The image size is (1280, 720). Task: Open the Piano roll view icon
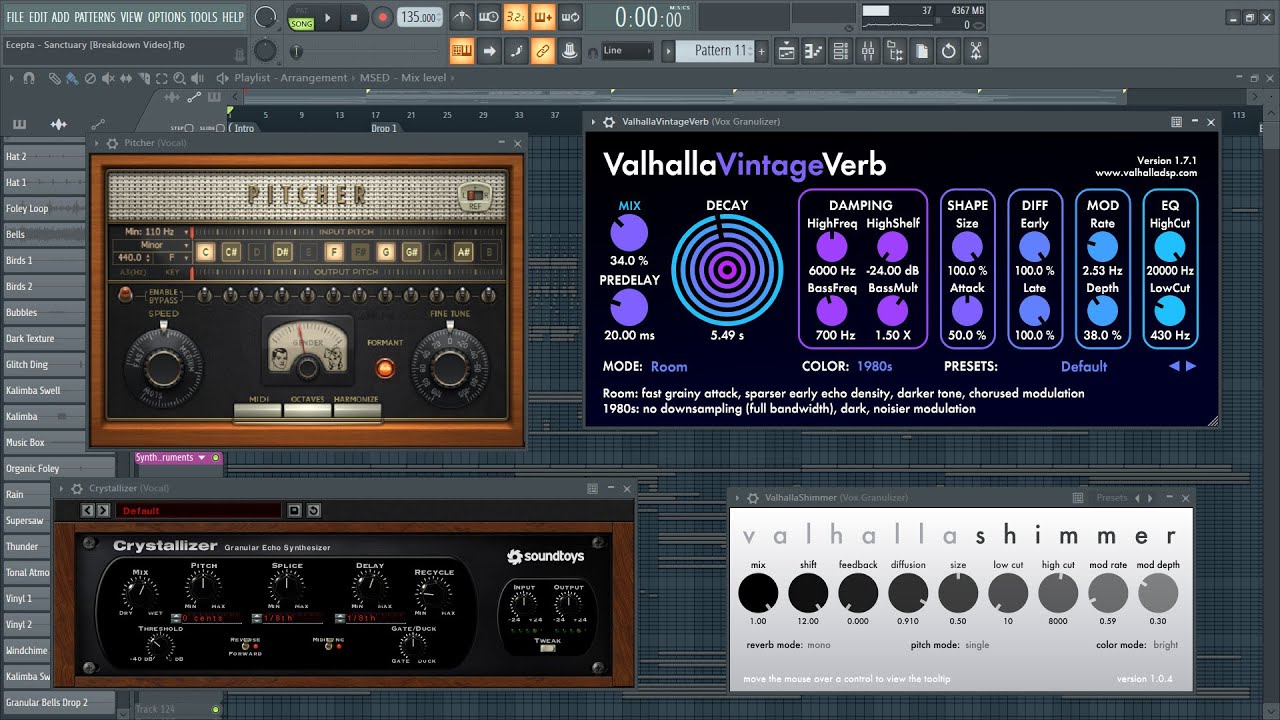click(814, 50)
